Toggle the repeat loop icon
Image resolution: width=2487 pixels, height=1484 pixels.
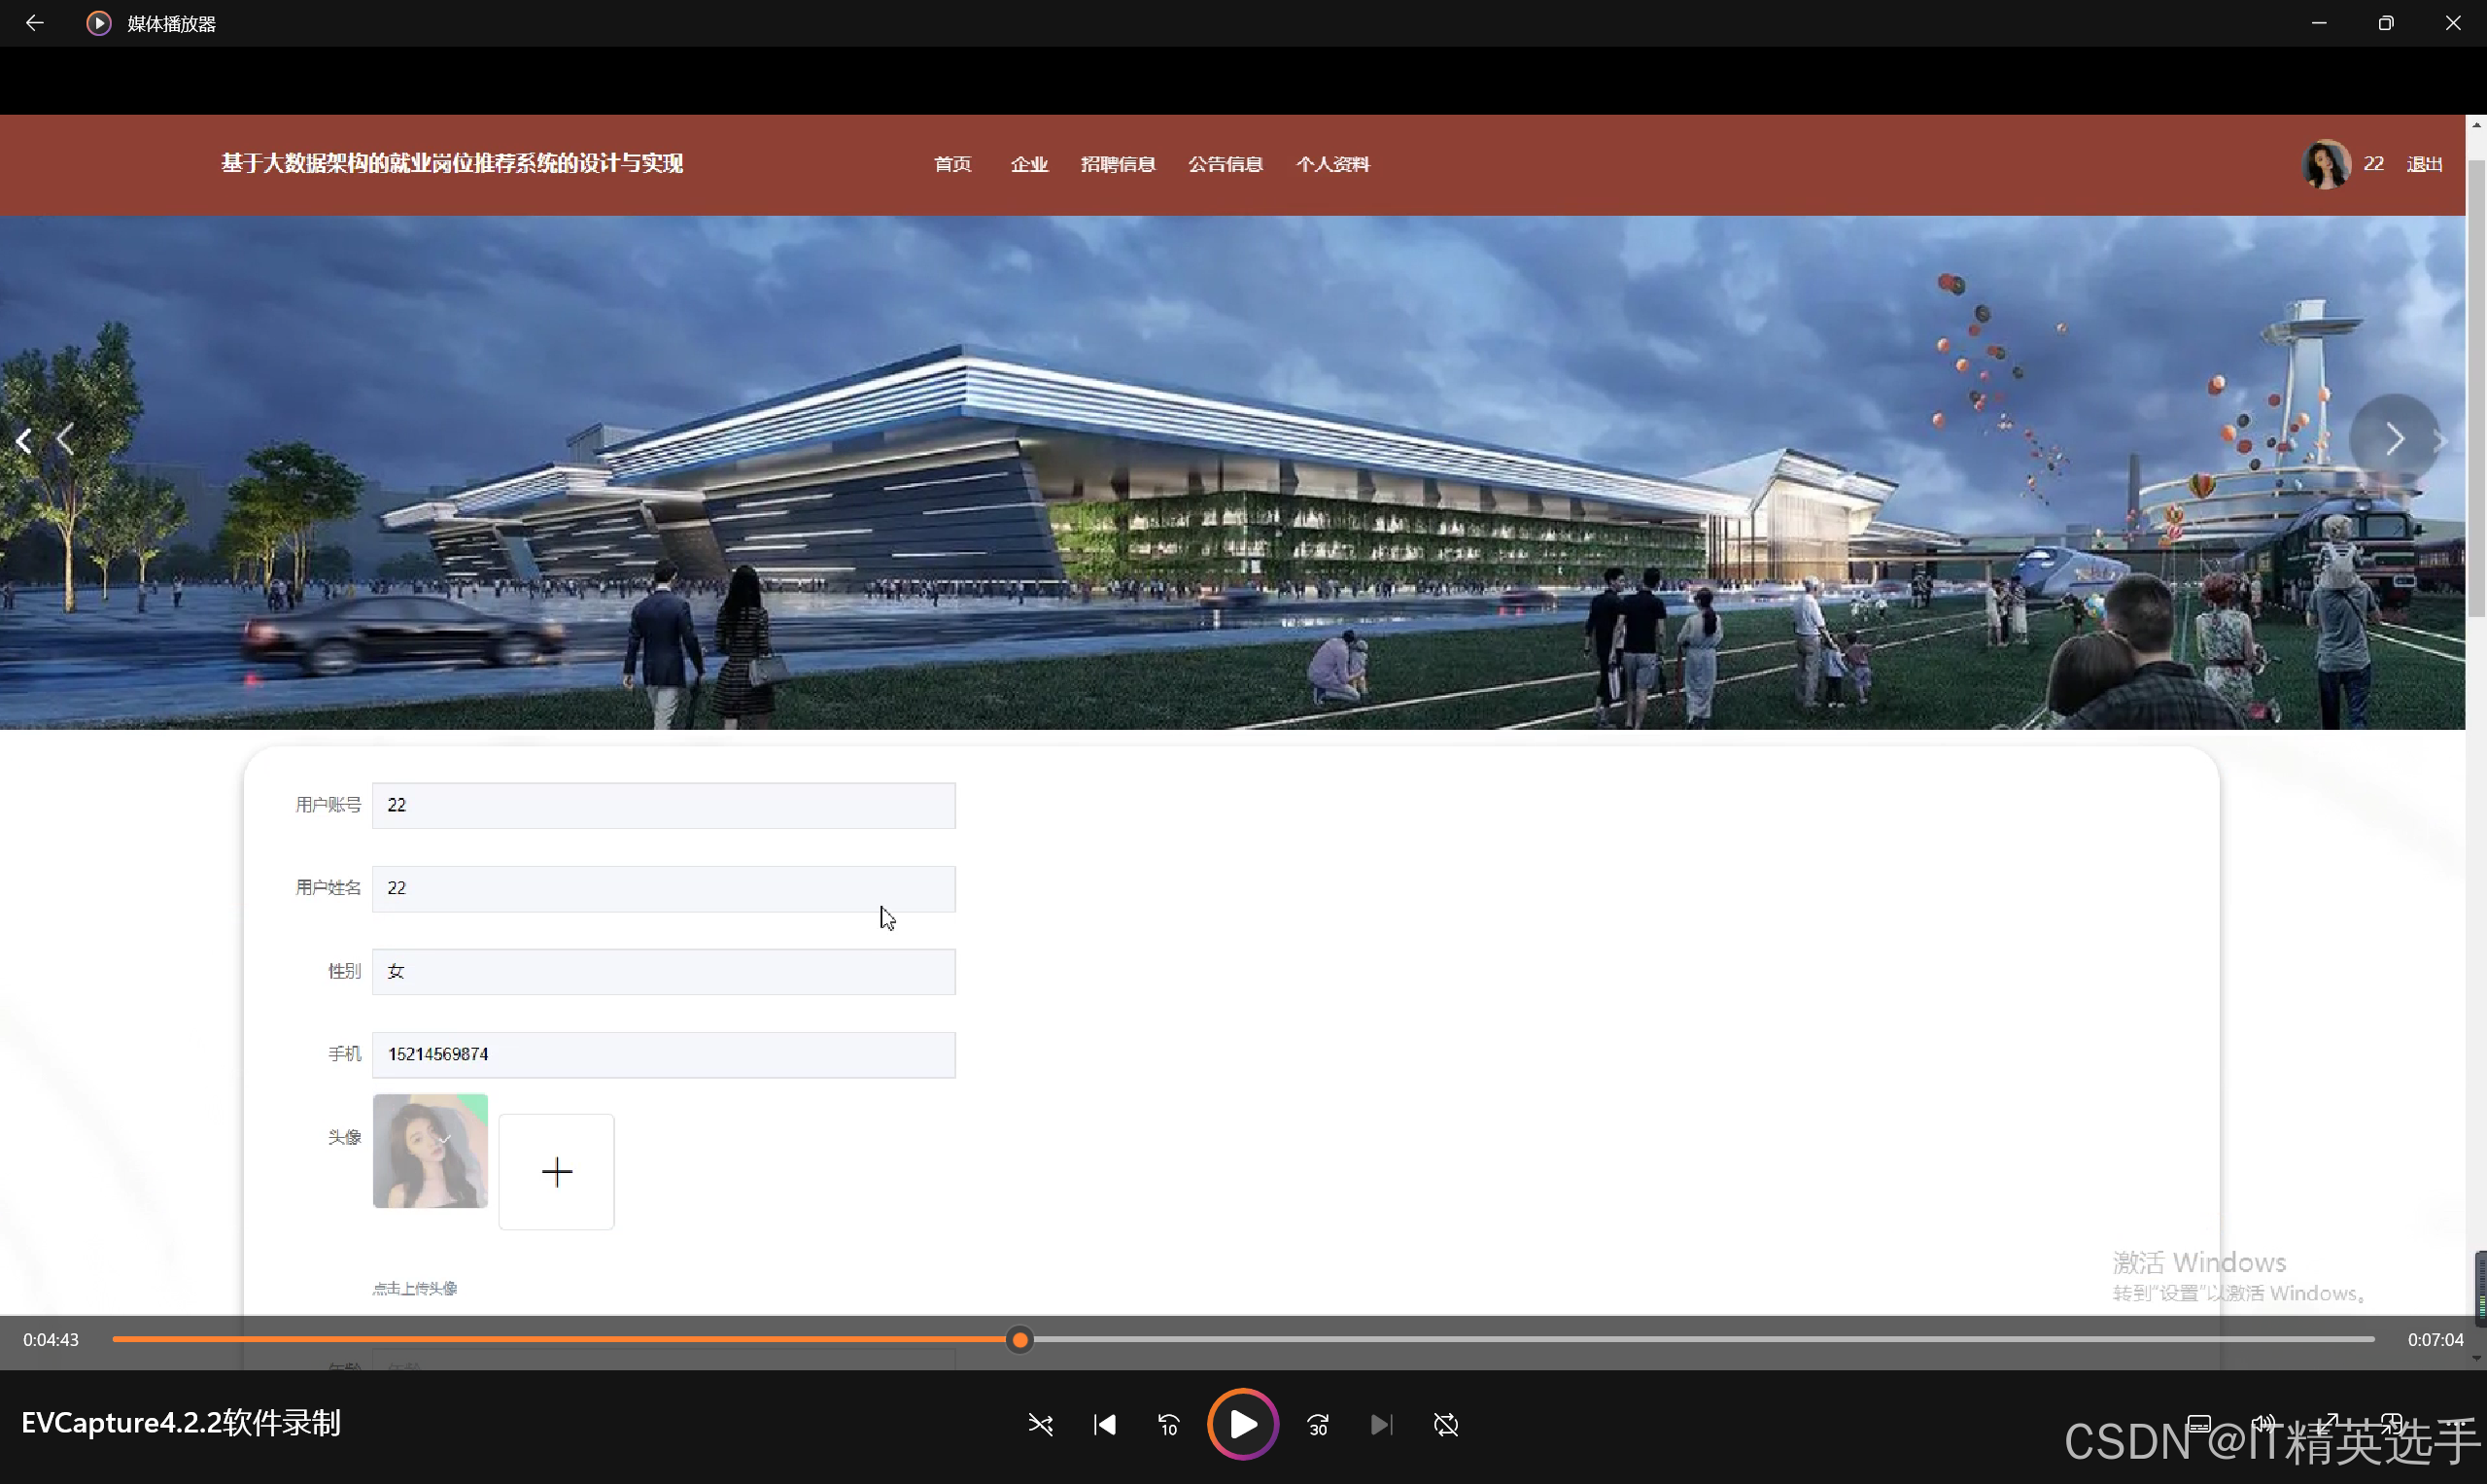coord(1445,1424)
